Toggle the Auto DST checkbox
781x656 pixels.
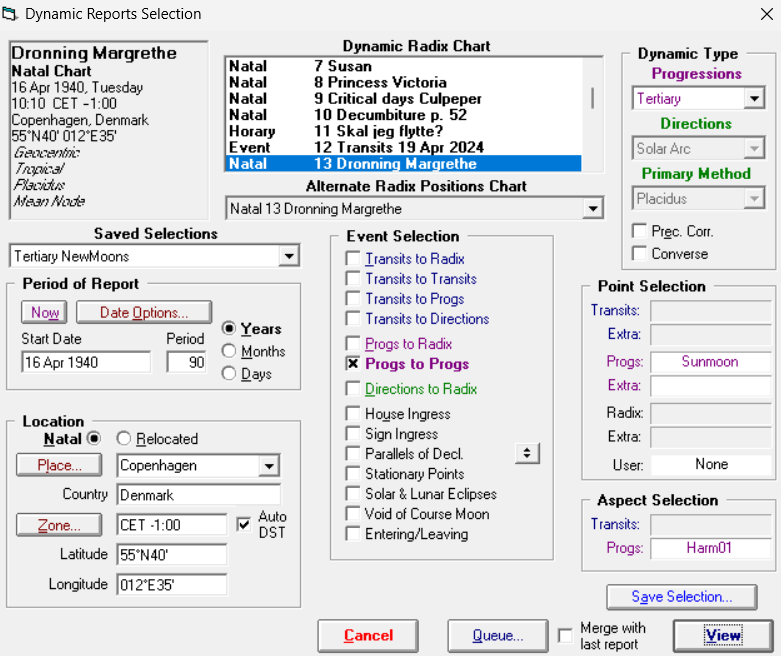244,525
